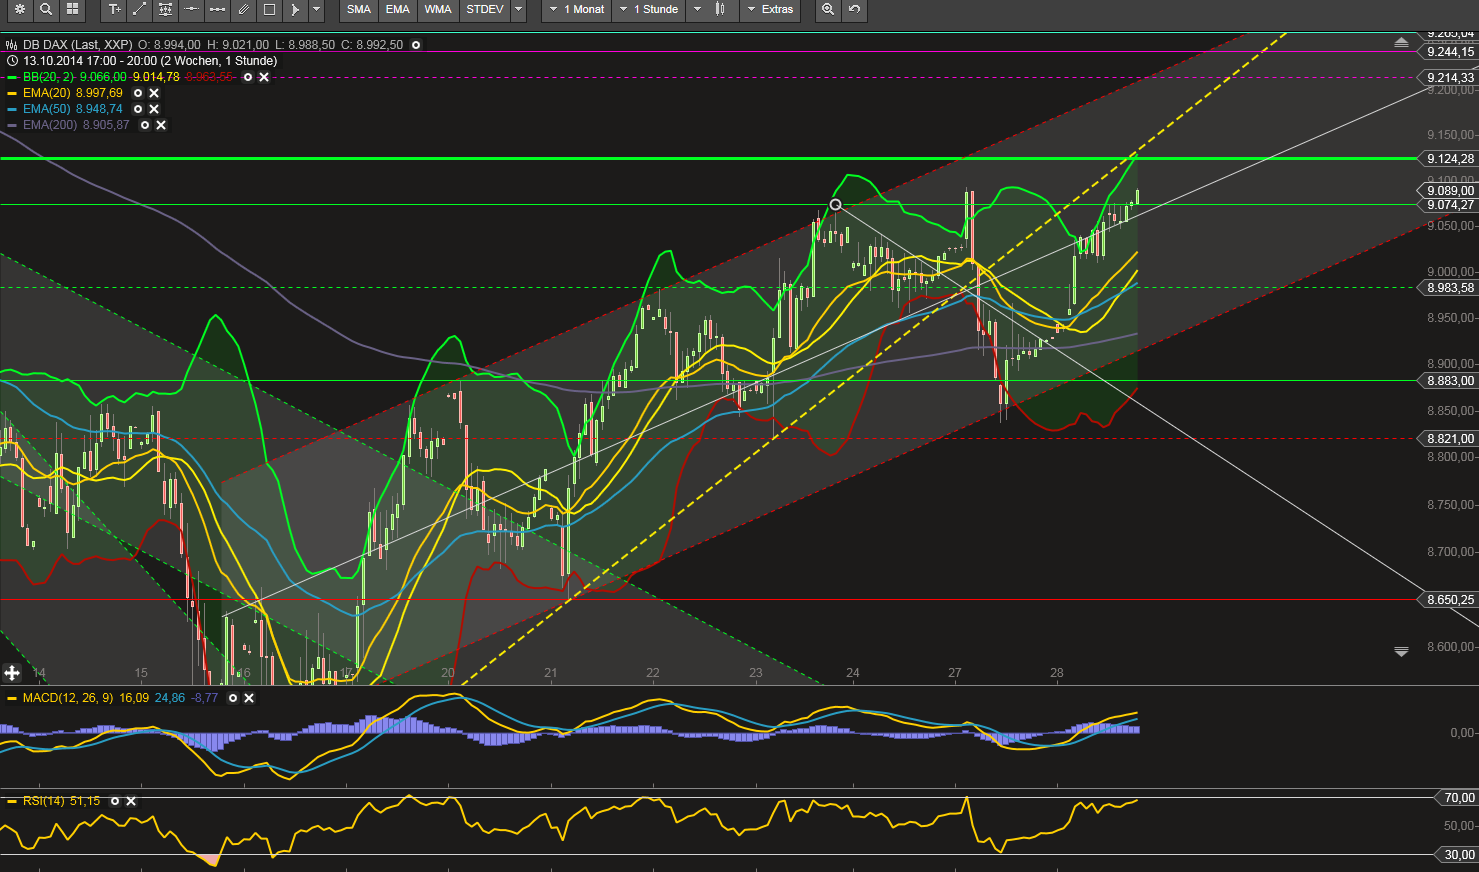Open settings for the DB DAX series
The height and width of the screenshot is (872, 1479).
click(416, 45)
